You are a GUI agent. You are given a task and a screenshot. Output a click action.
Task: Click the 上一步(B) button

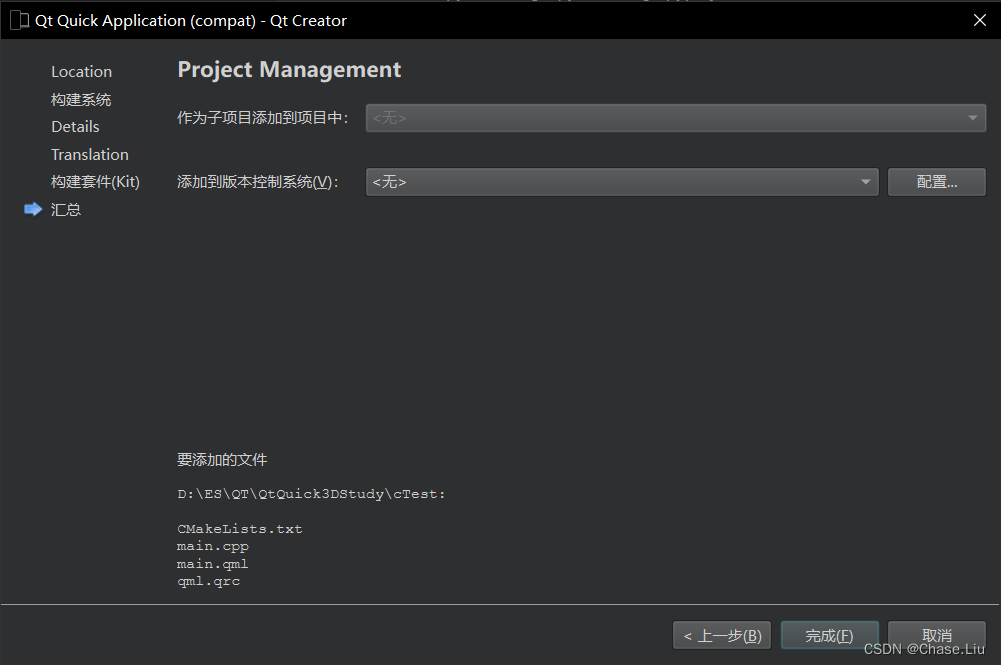(x=721, y=634)
